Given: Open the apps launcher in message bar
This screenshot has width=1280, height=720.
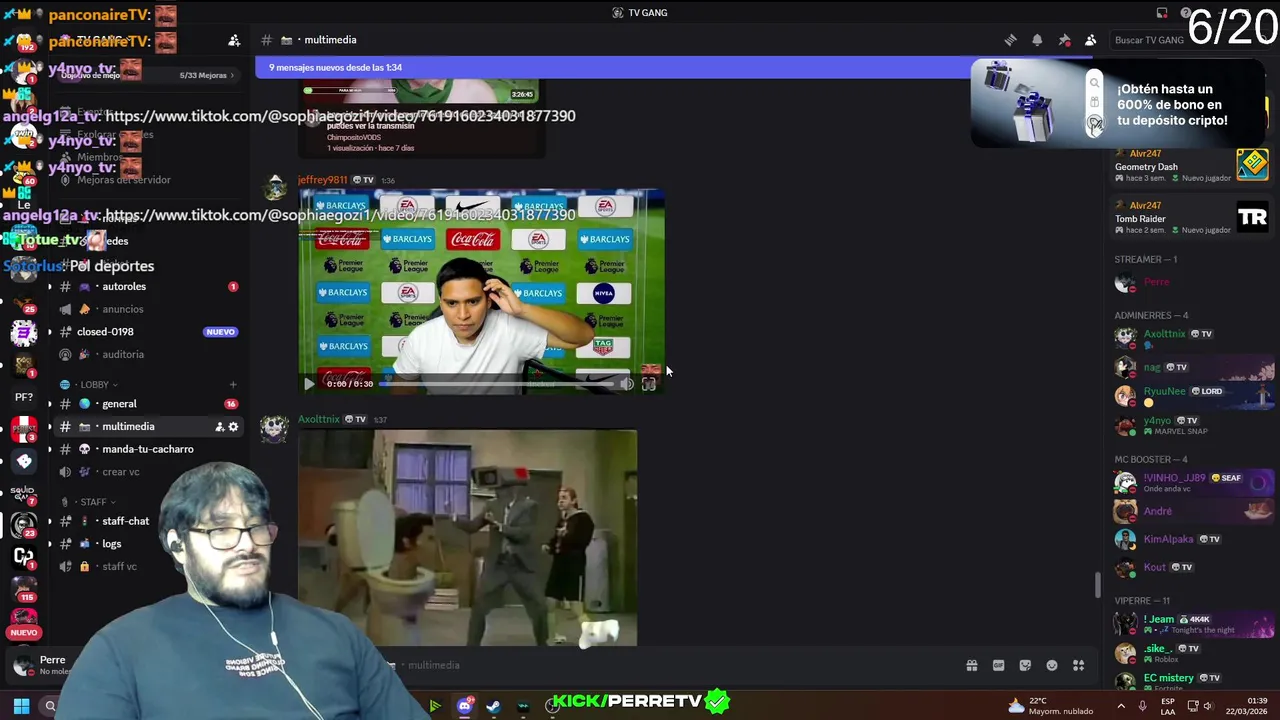Looking at the screenshot, I should point(1078,665).
